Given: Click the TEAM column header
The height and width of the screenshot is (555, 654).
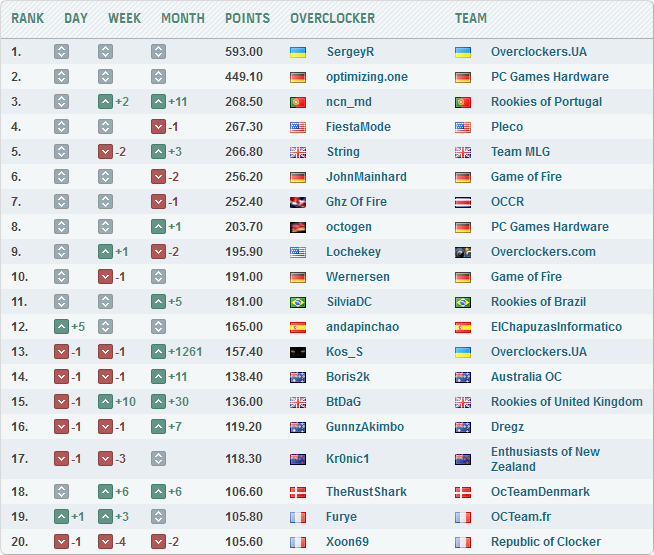Looking at the screenshot, I should (x=471, y=18).
